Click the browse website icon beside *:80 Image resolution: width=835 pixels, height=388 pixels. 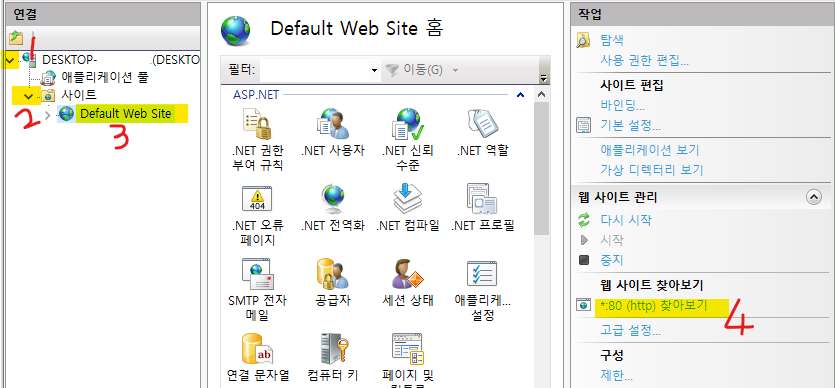click(x=584, y=306)
